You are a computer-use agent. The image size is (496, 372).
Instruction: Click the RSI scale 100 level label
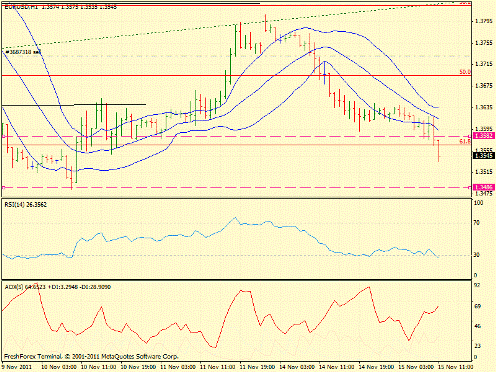[x=479, y=203]
